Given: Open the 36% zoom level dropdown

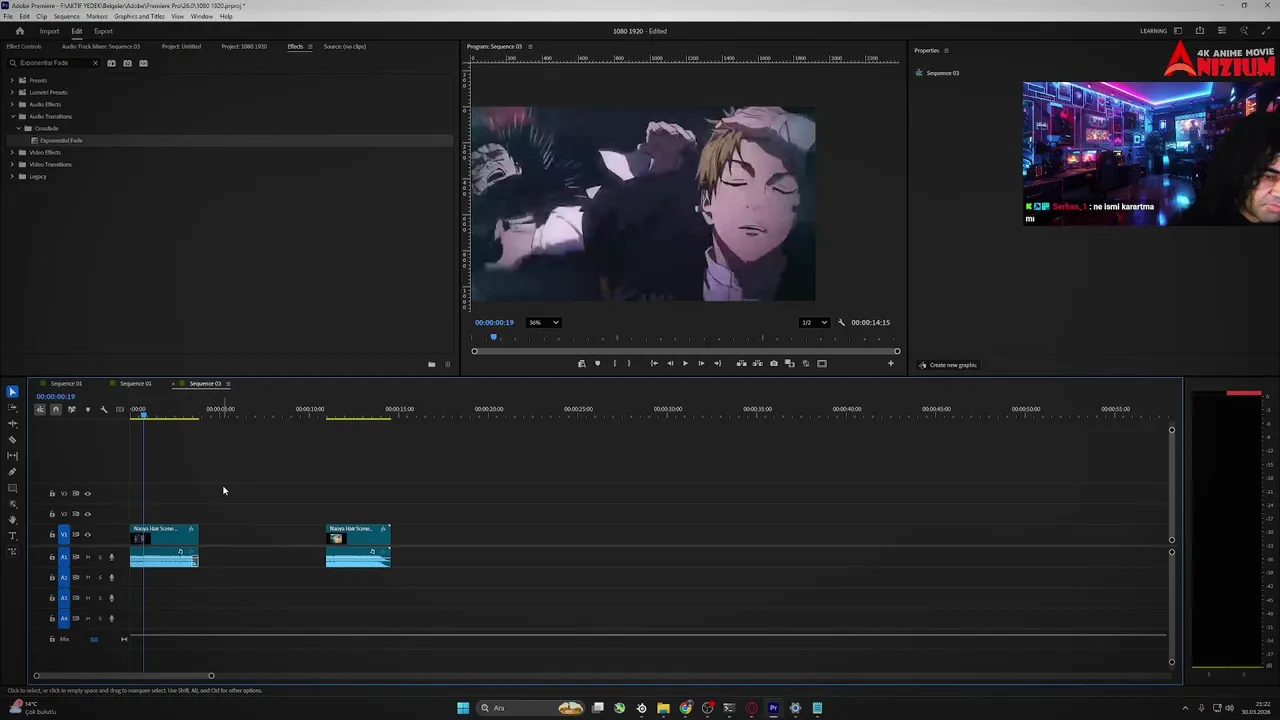Looking at the screenshot, I should [544, 322].
